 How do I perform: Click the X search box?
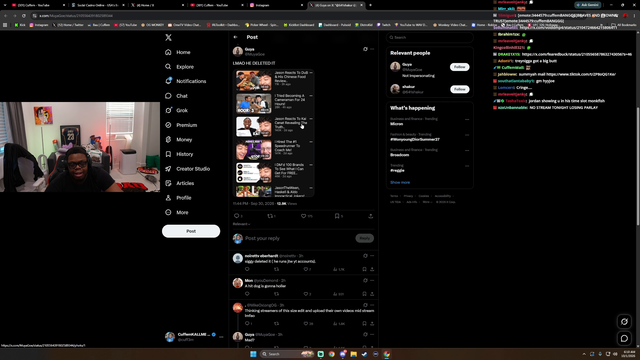click(x=430, y=38)
